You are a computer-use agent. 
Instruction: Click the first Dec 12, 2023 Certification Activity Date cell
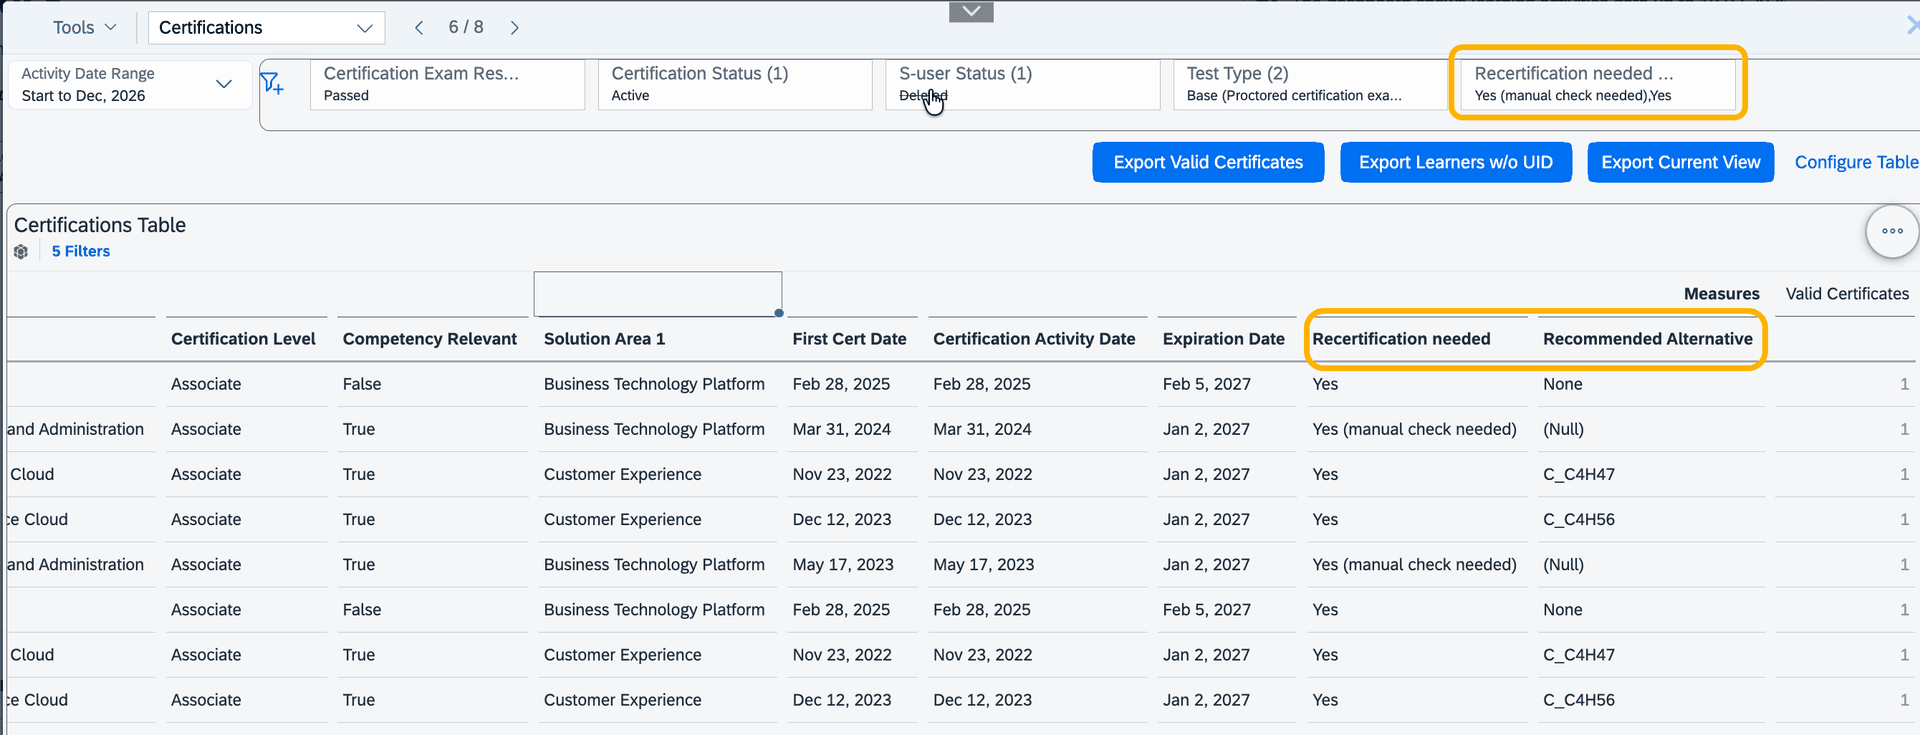tap(982, 519)
